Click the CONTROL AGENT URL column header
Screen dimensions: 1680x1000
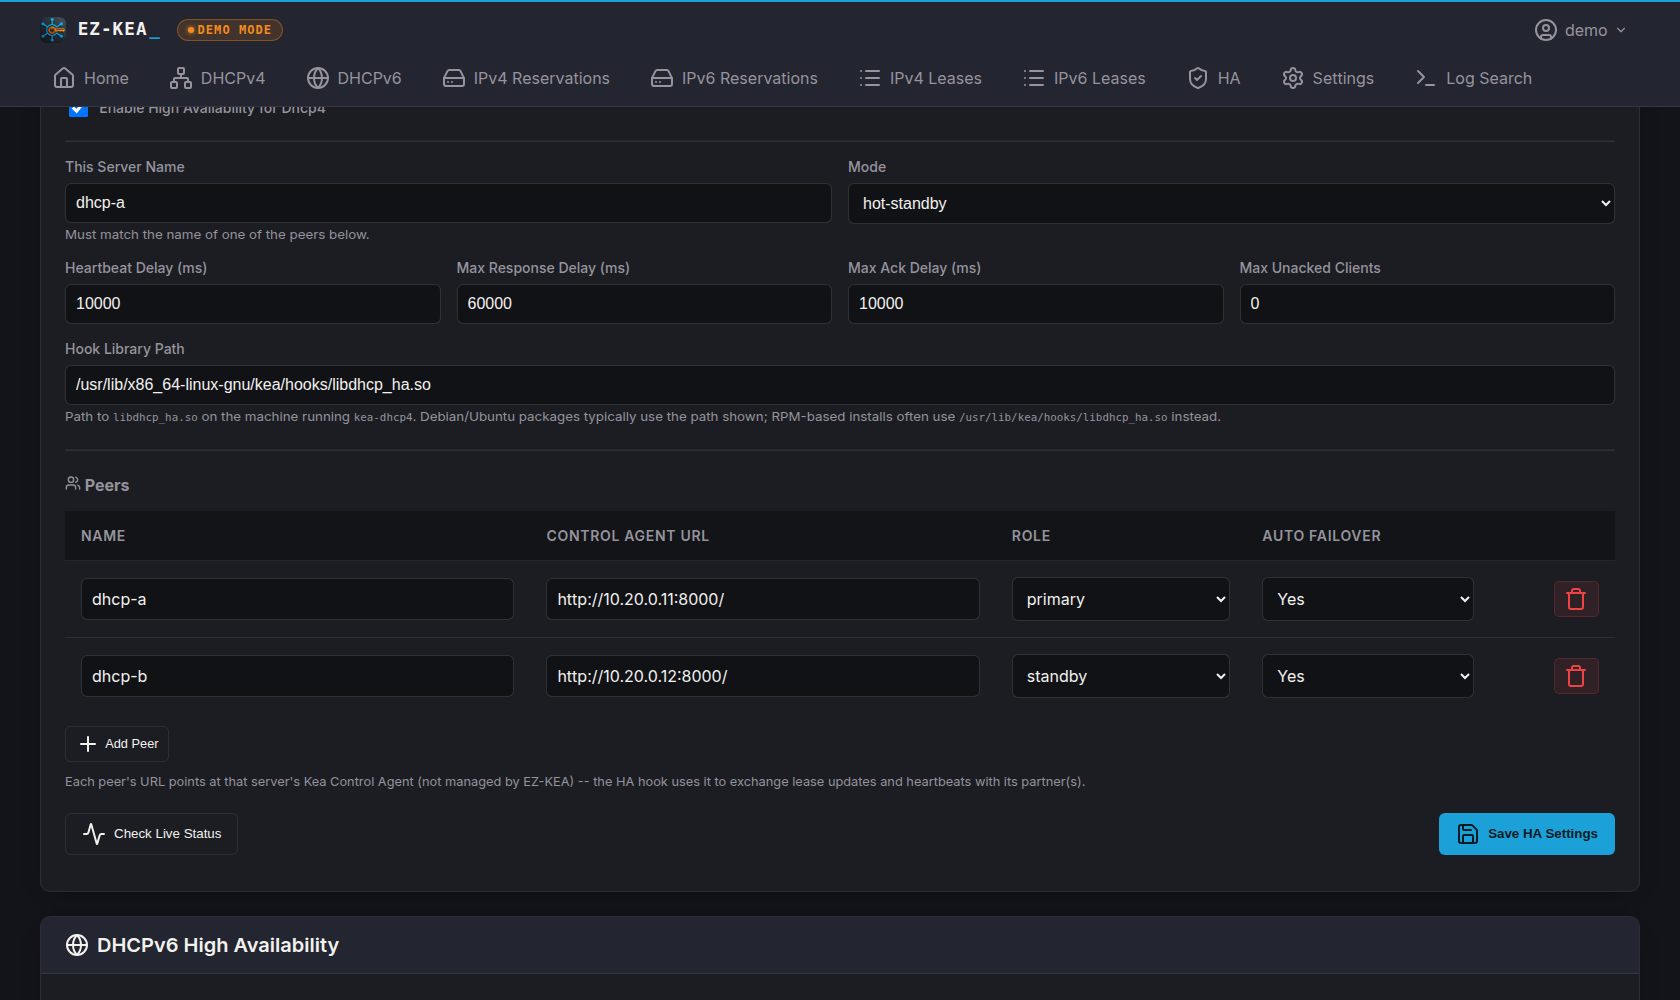pyautogui.click(x=627, y=536)
